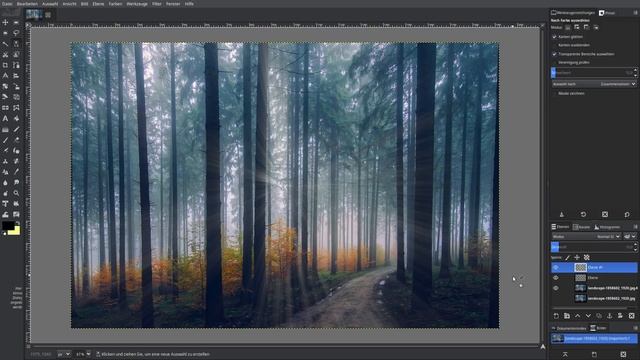Switch to the Pinsel tab

click(607, 13)
